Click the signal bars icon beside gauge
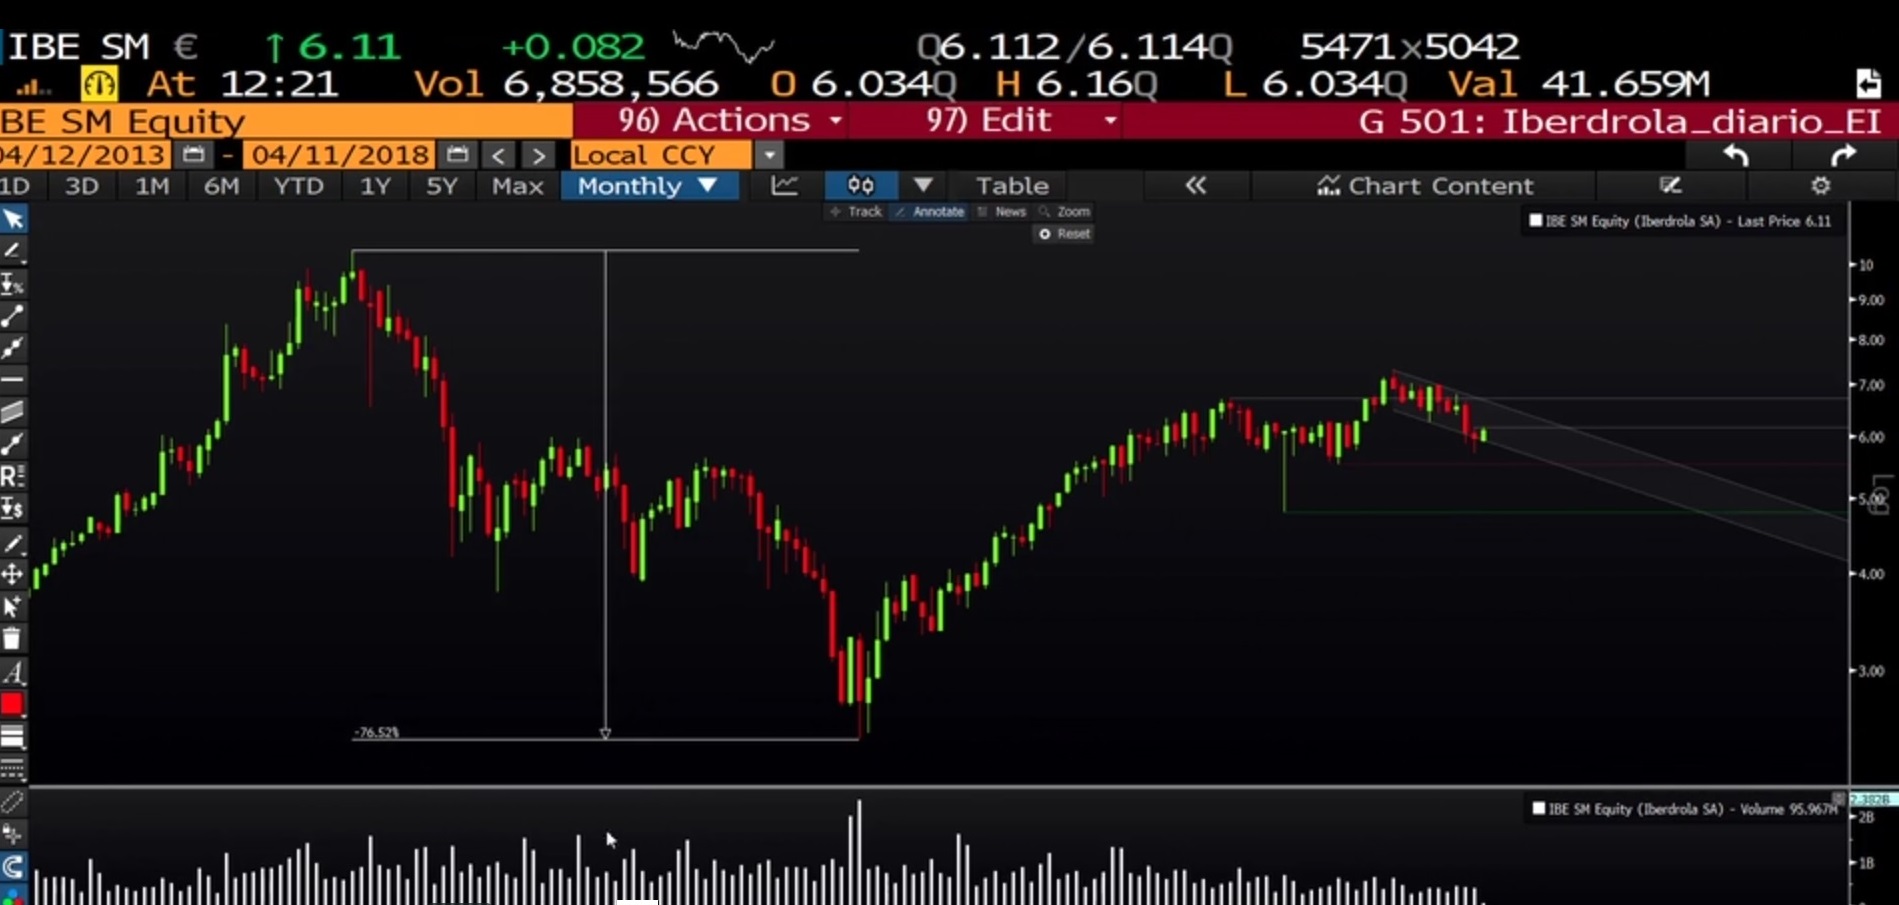Screen dimensions: 1899x905 (33, 87)
